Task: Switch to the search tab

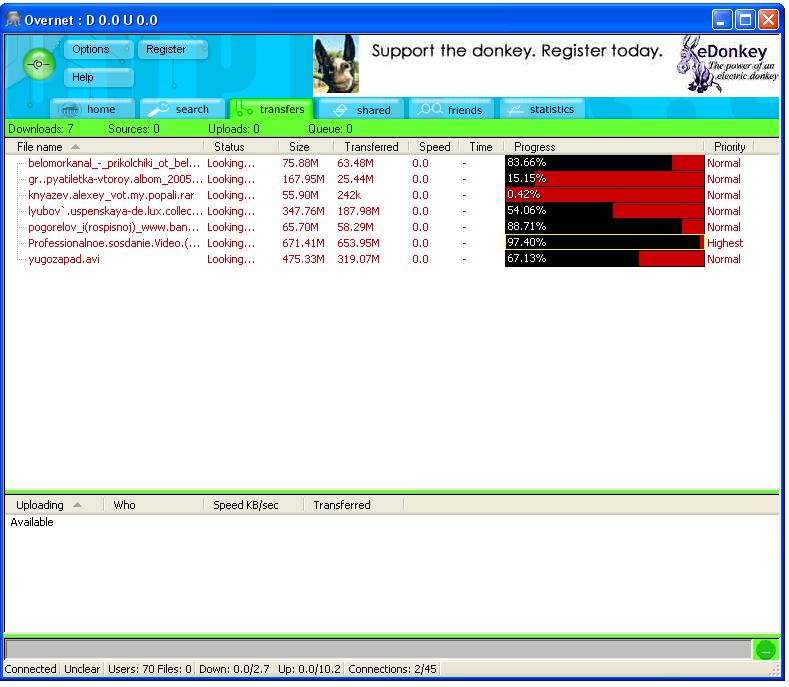Action: (x=182, y=109)
